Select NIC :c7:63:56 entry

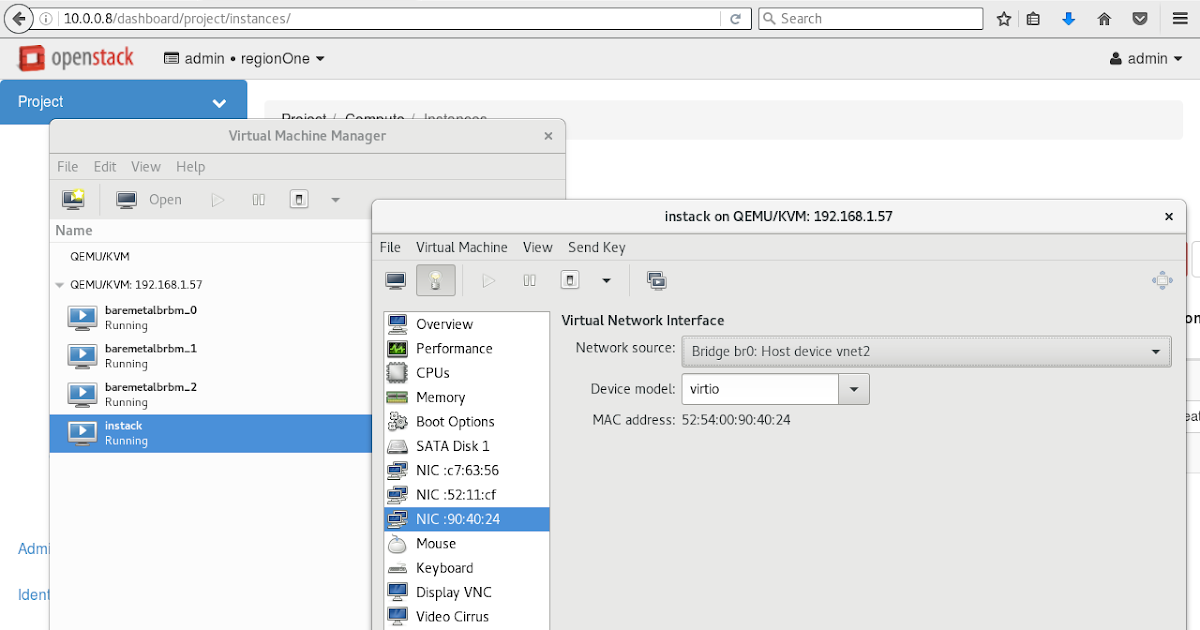(467, 470)
